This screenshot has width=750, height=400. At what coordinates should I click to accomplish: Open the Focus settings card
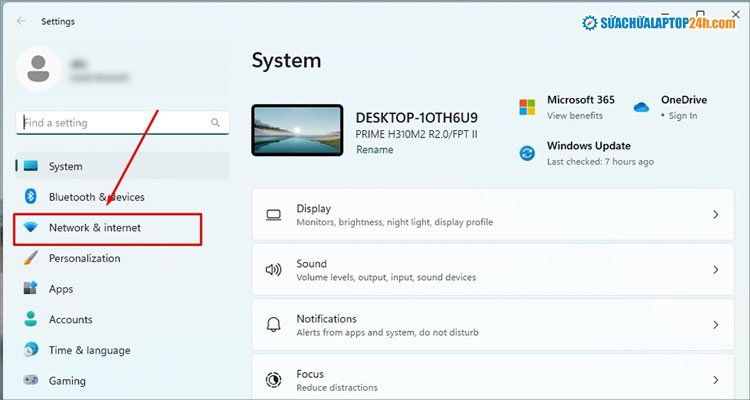[493, 377]
